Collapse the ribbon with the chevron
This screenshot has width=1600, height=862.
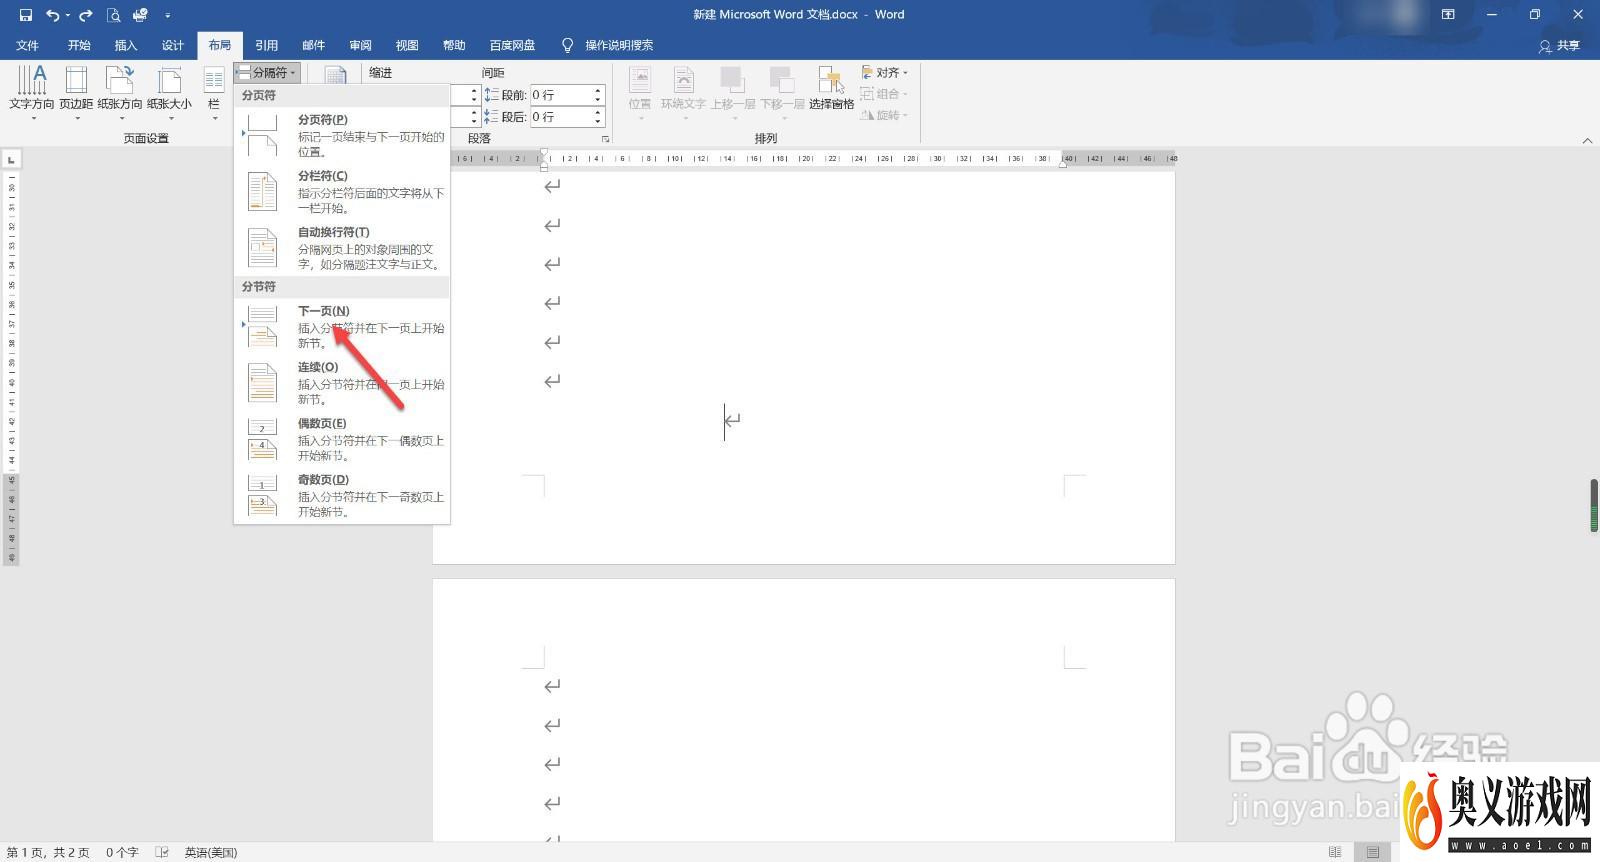[x=1587, y=141]
